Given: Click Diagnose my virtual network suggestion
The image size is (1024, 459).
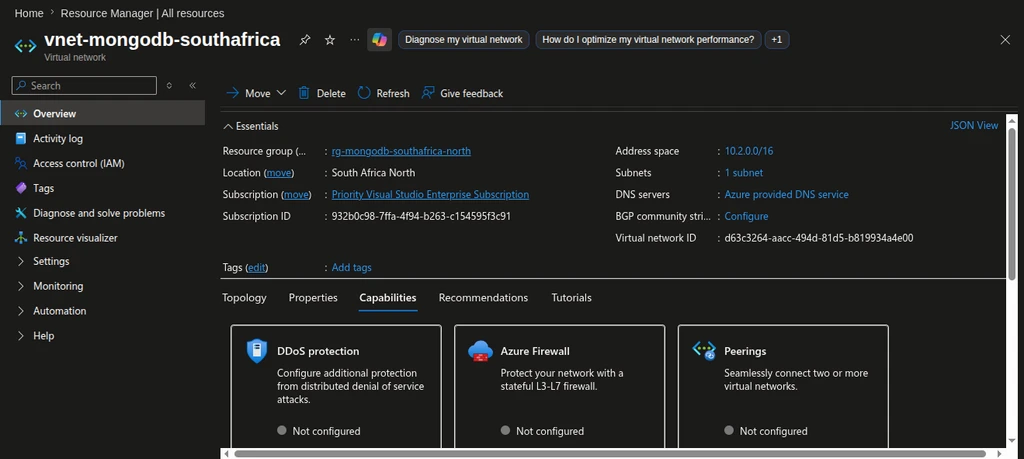Looking at the screenshot, I should pos(463,40).
